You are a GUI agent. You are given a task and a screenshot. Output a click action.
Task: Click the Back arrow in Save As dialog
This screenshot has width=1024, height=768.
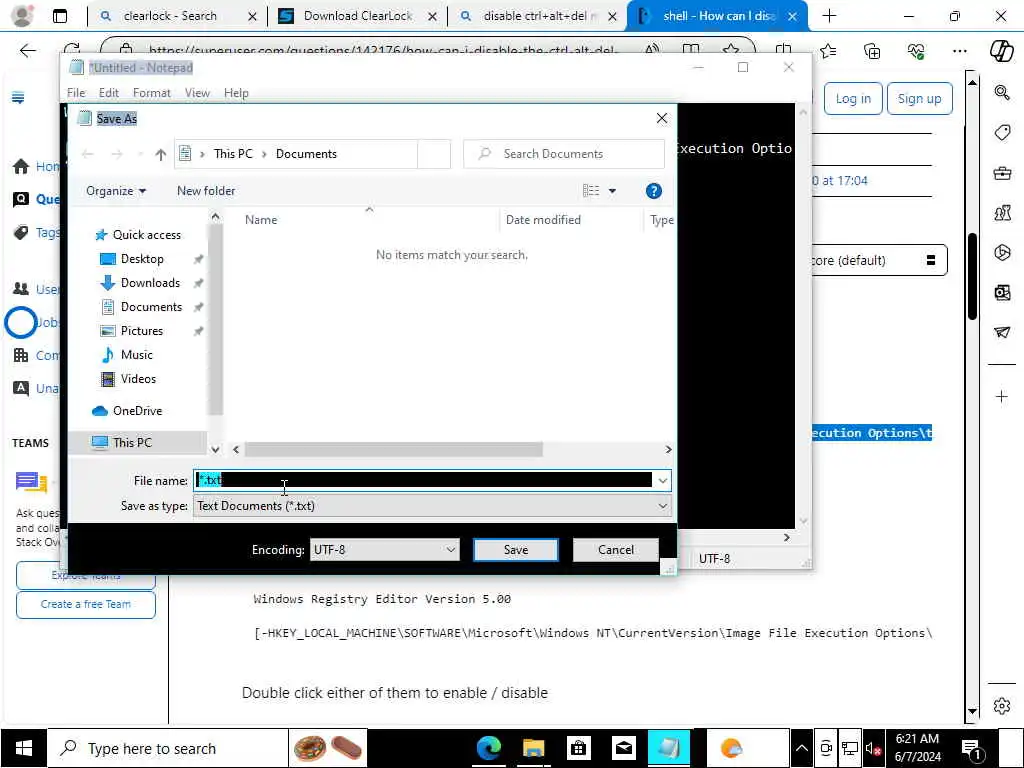(x=88, y=154)
